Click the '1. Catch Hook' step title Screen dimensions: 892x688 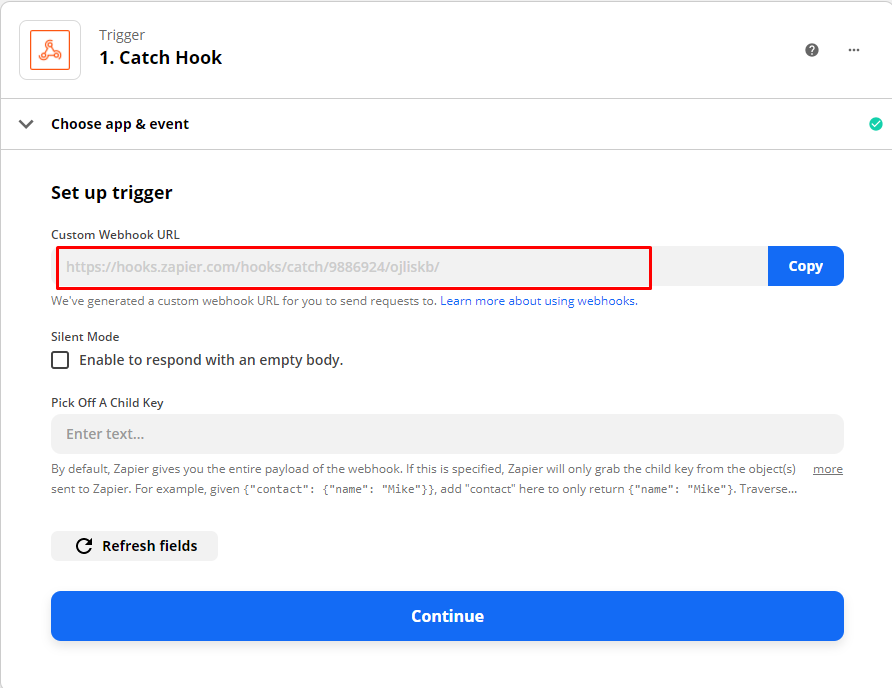[x=160, y=58]
